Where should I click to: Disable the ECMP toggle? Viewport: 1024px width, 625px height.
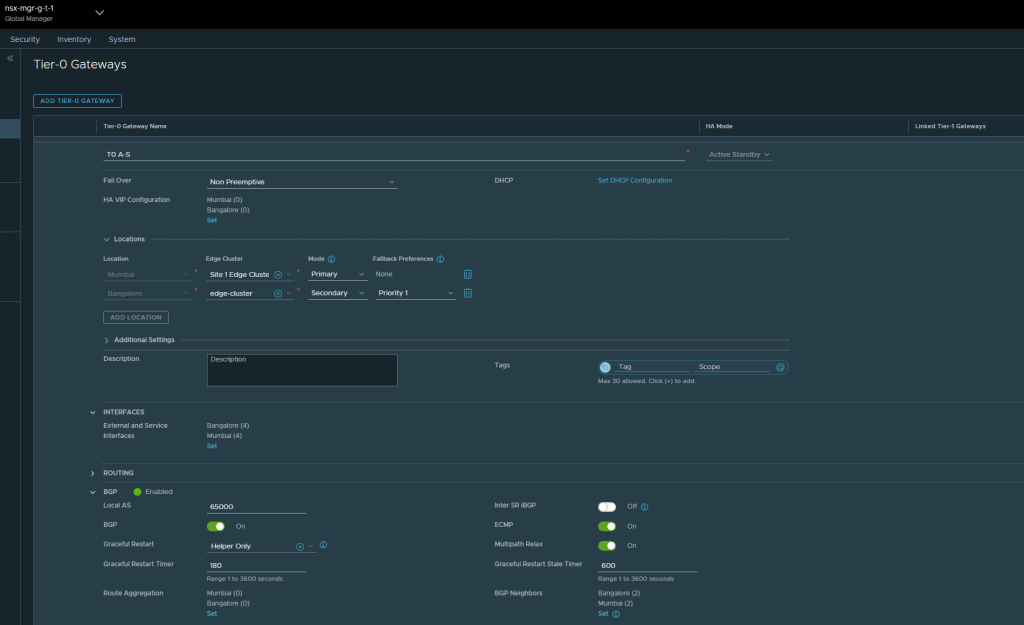(x=607, y=526)
